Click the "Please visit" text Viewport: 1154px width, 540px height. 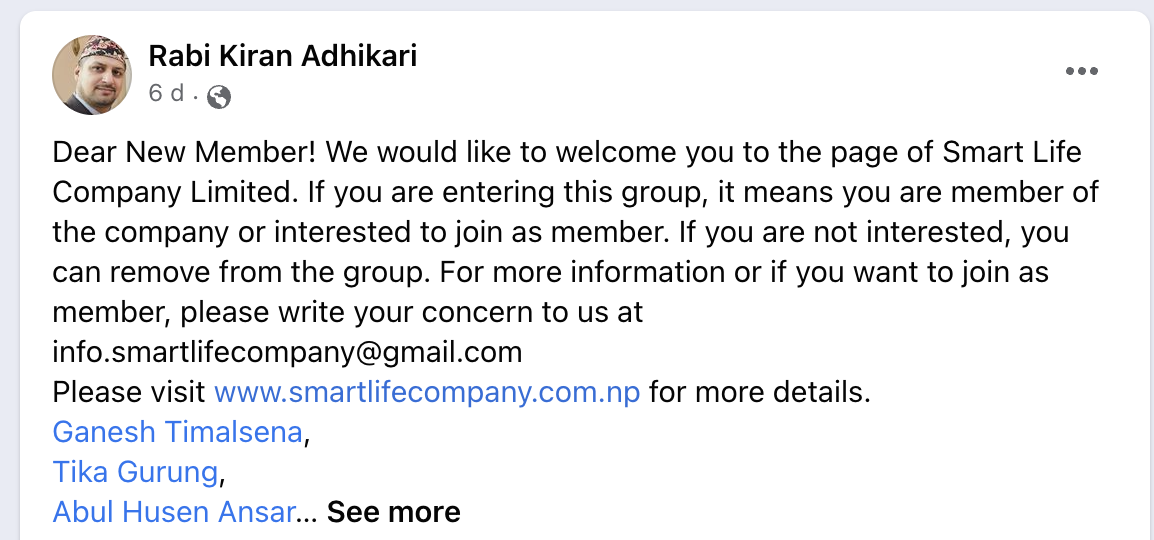[130, 391]
